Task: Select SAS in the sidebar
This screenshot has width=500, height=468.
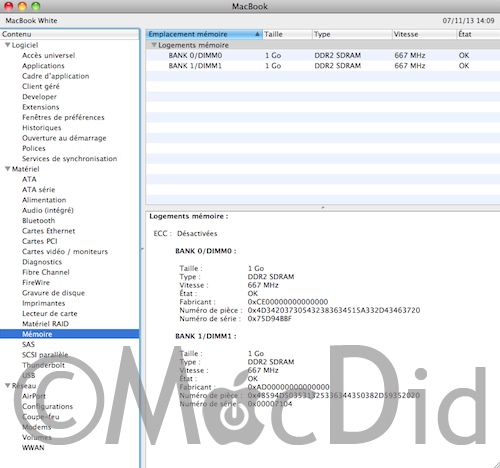Action: click(28, 344)
